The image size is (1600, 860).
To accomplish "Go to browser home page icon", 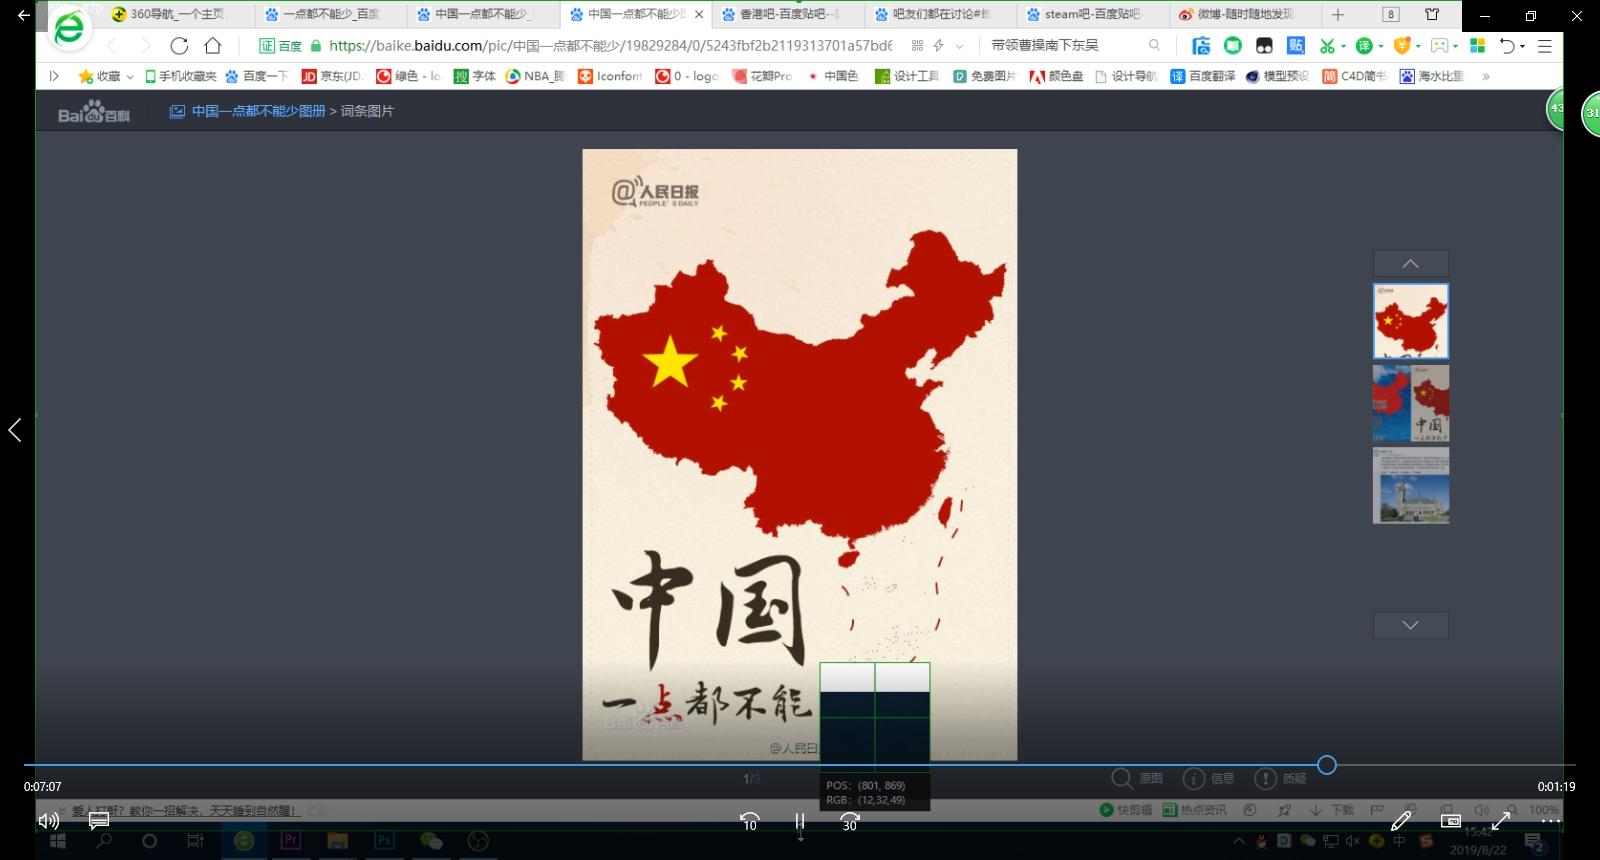I will click(213, 46).
